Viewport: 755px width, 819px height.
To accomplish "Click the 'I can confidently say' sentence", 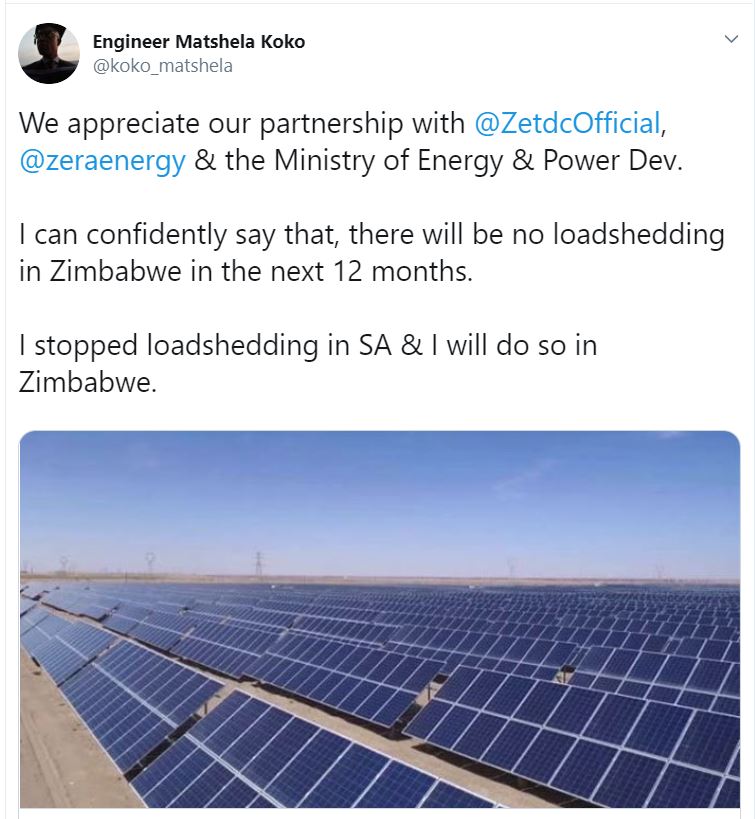I will (371, 253).
